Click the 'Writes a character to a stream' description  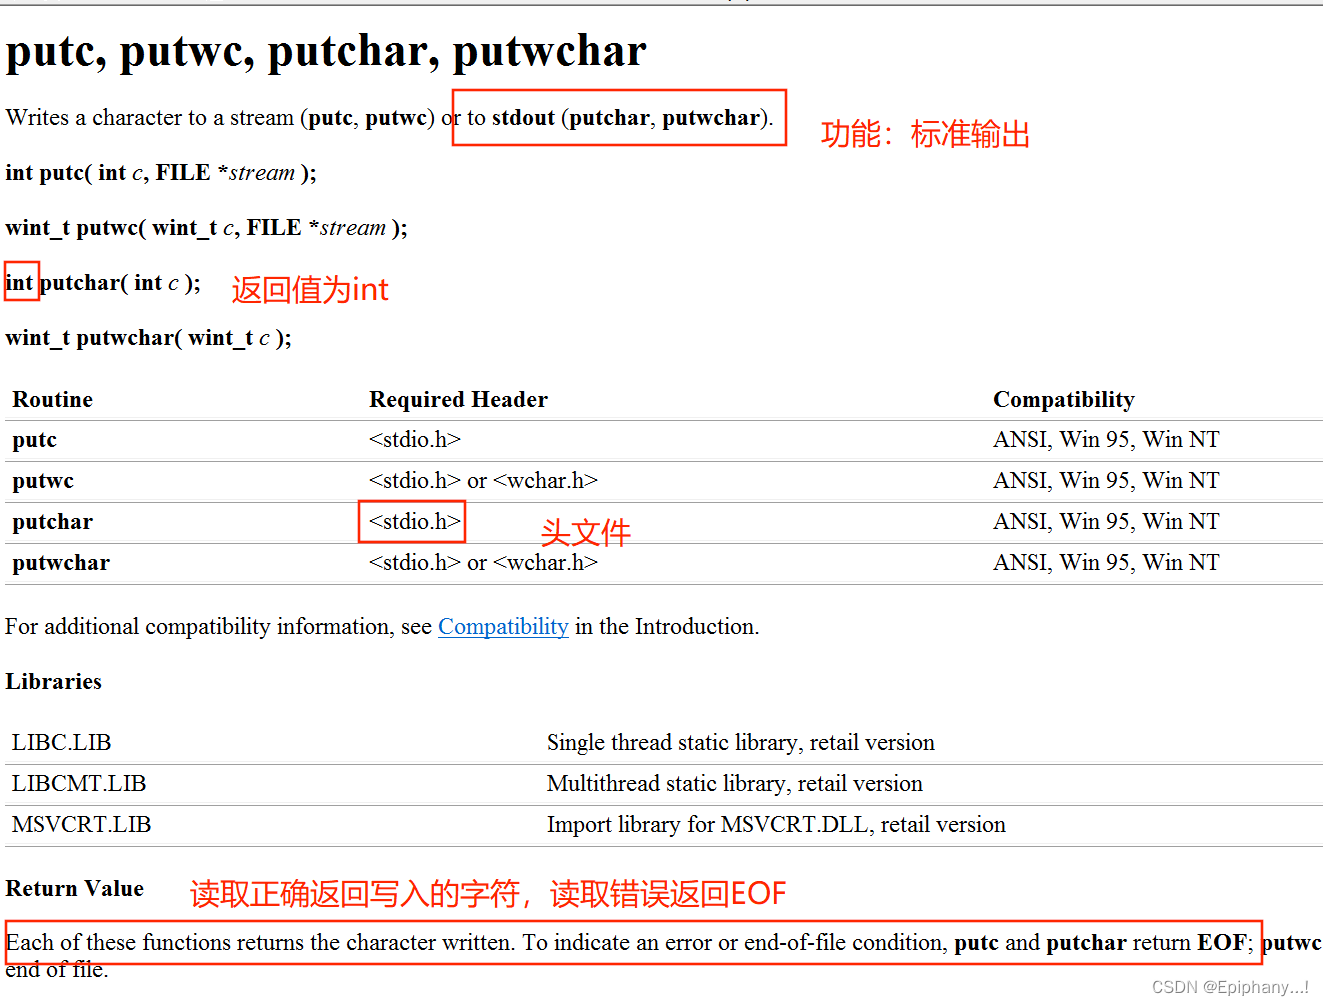click(389, 118)
